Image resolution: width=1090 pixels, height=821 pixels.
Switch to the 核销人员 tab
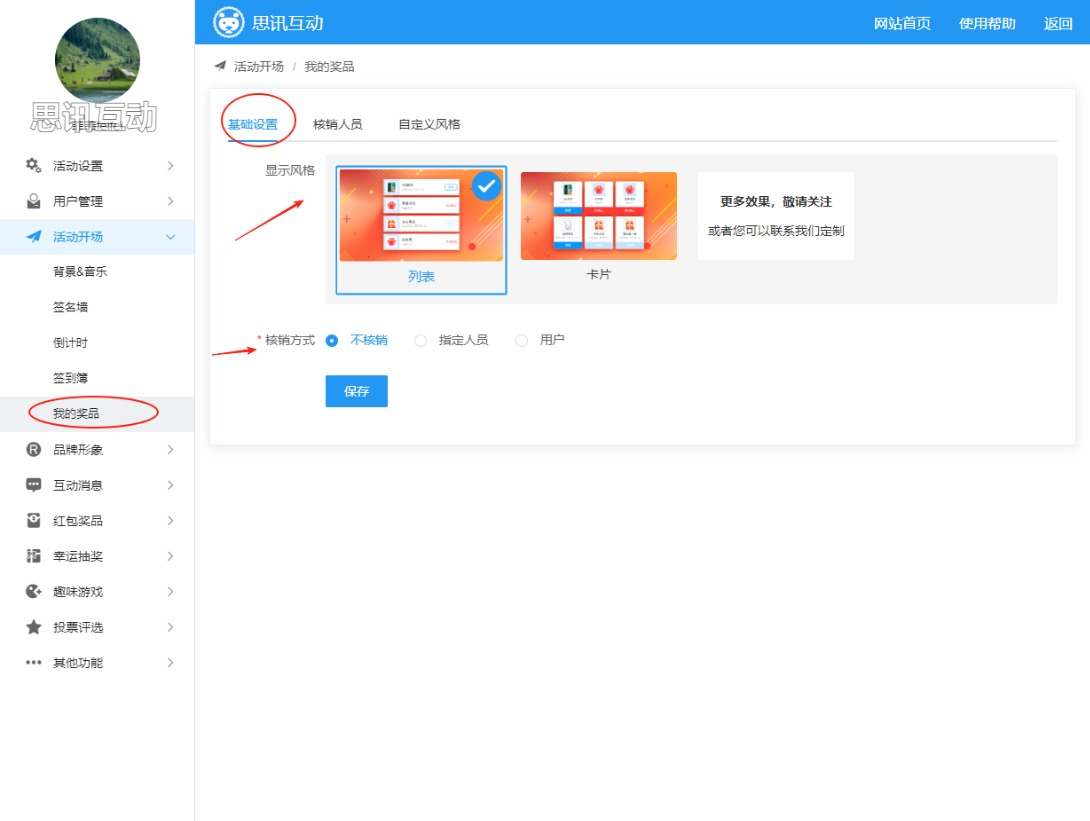click(338, 124)
